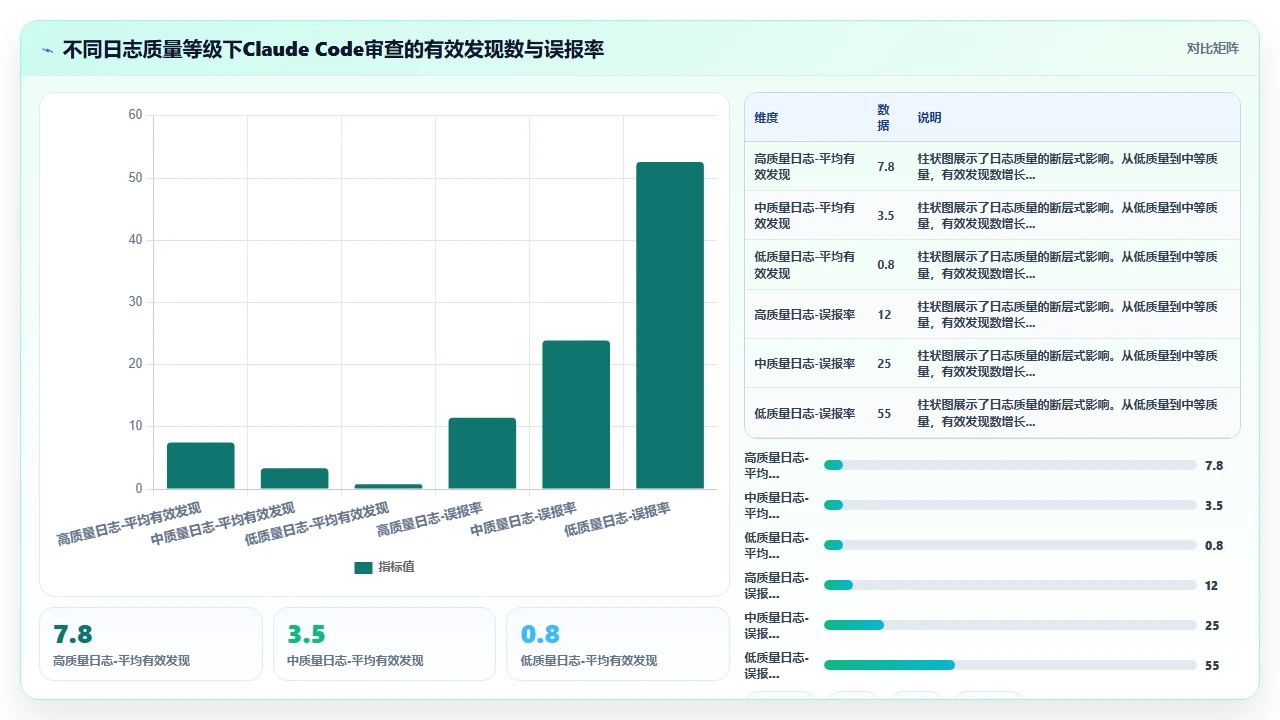Click table cell 中质量日志-平均有效发现
Screen dimensions: 1280x720
pos(806,215)
